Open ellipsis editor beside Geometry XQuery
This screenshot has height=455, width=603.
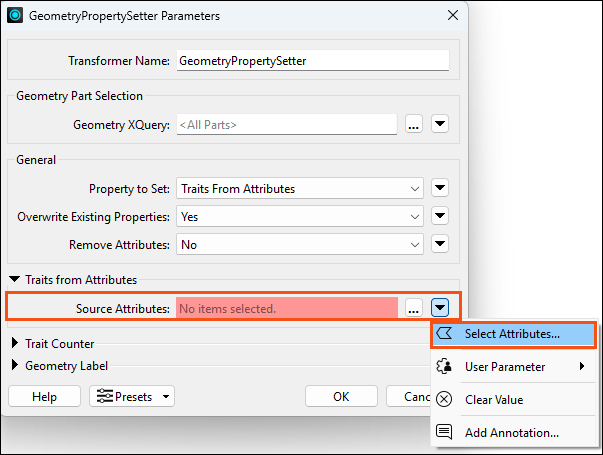pyautogui.click(x=414, y=124)
